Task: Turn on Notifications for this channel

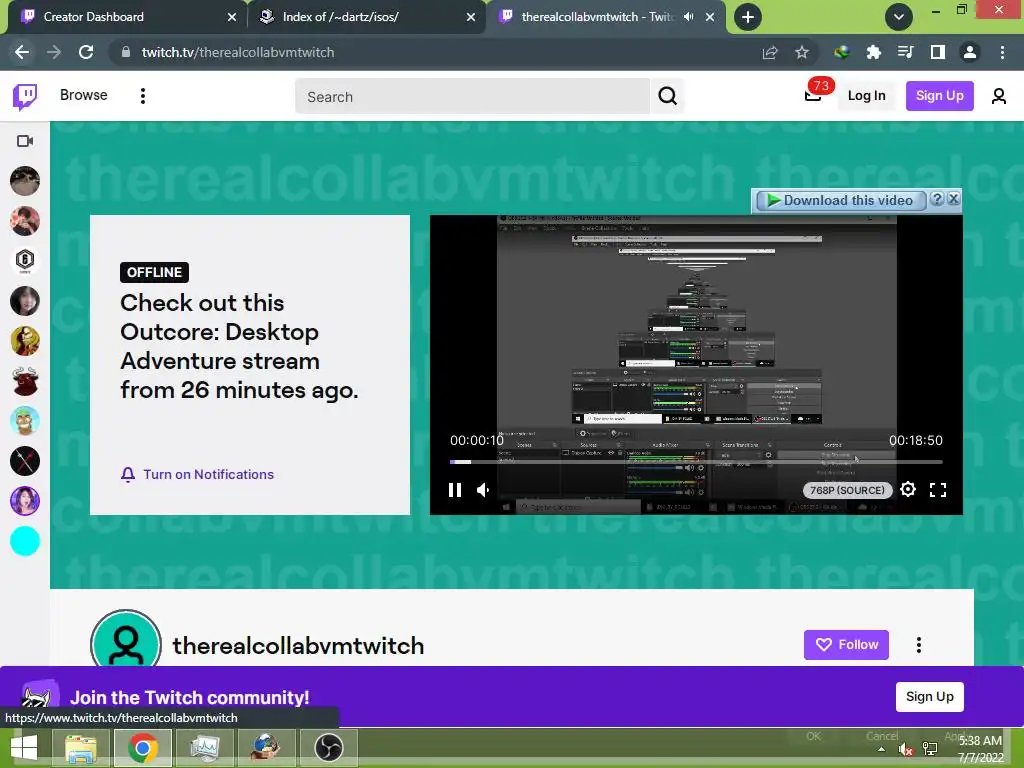Action: (x=197, y=475)
